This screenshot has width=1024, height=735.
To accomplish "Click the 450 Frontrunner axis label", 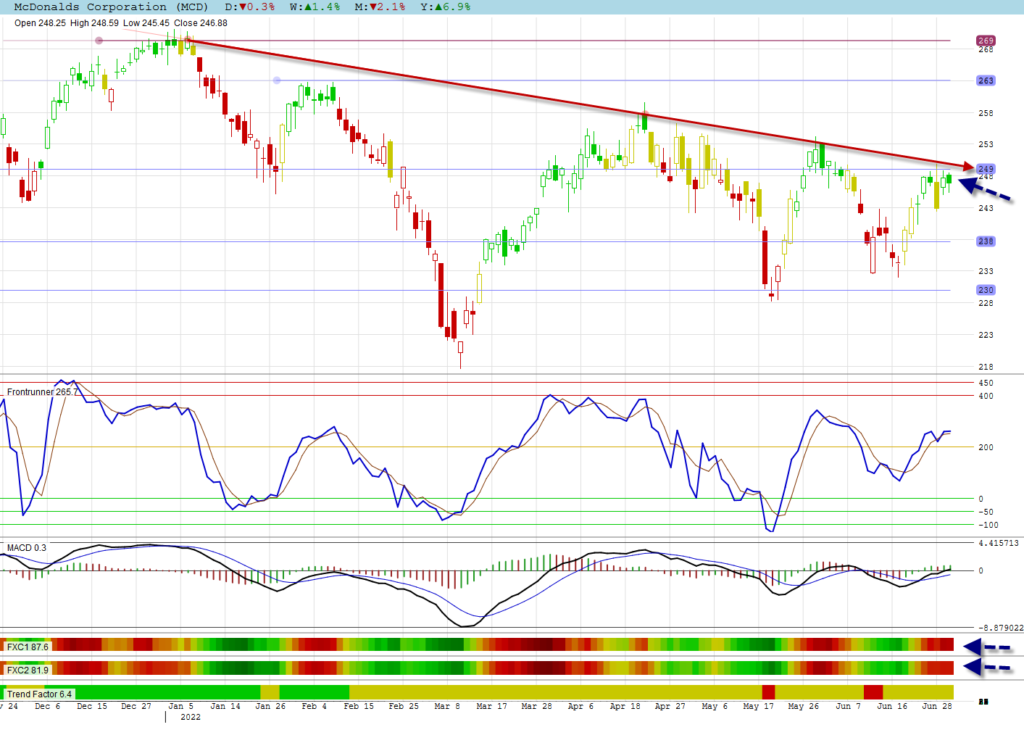I will pyautogui.click(x=985, y=384).
